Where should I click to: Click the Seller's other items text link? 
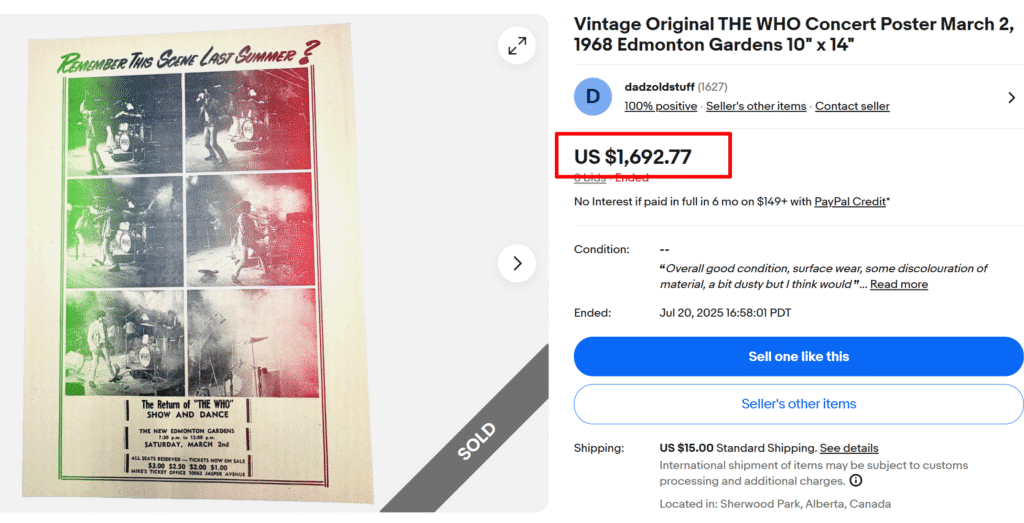tap(756, 106)
